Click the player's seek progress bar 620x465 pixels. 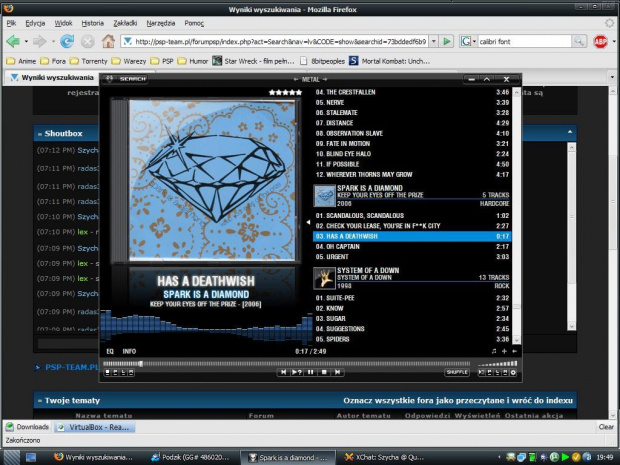[x=286, y=363]
